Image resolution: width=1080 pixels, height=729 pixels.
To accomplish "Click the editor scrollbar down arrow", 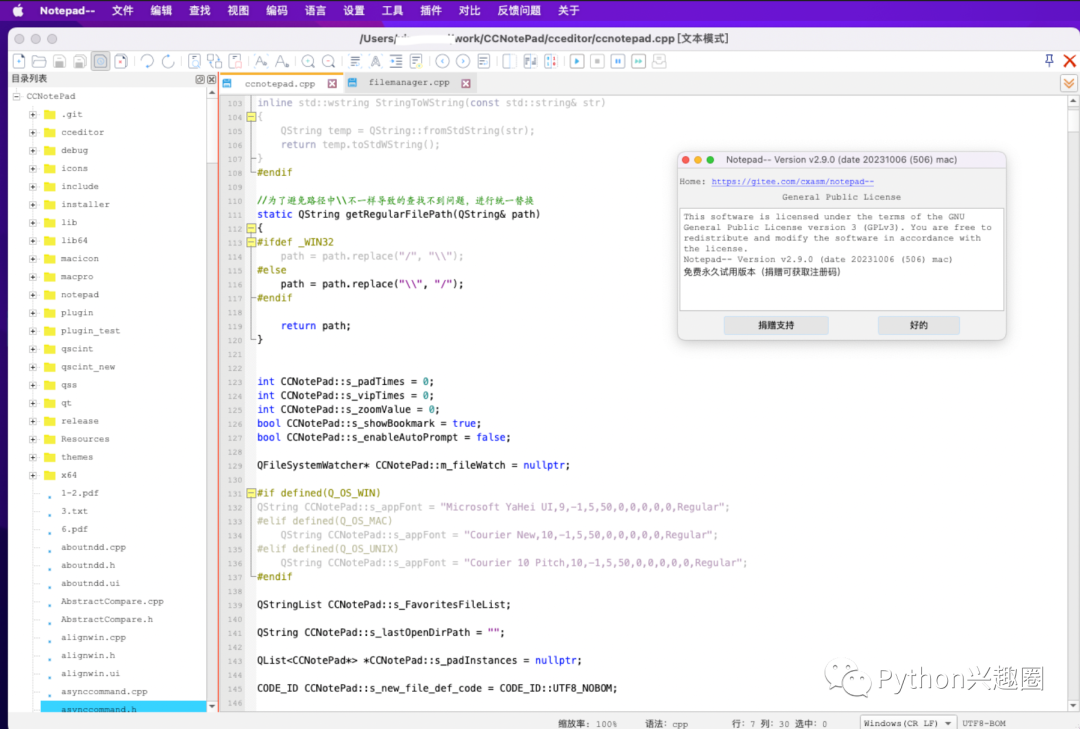I will point(1073,706).
